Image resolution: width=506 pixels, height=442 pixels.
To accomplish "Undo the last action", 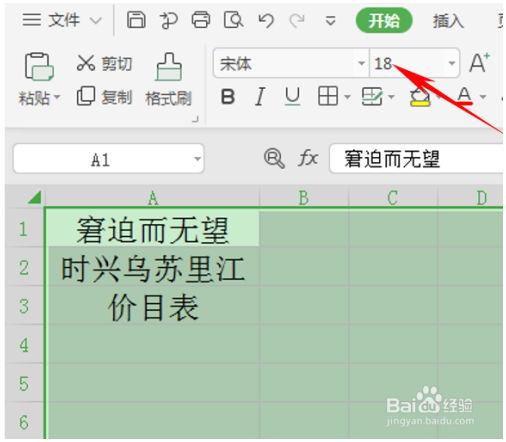I will pyautogui.click(x=266, y=21).
